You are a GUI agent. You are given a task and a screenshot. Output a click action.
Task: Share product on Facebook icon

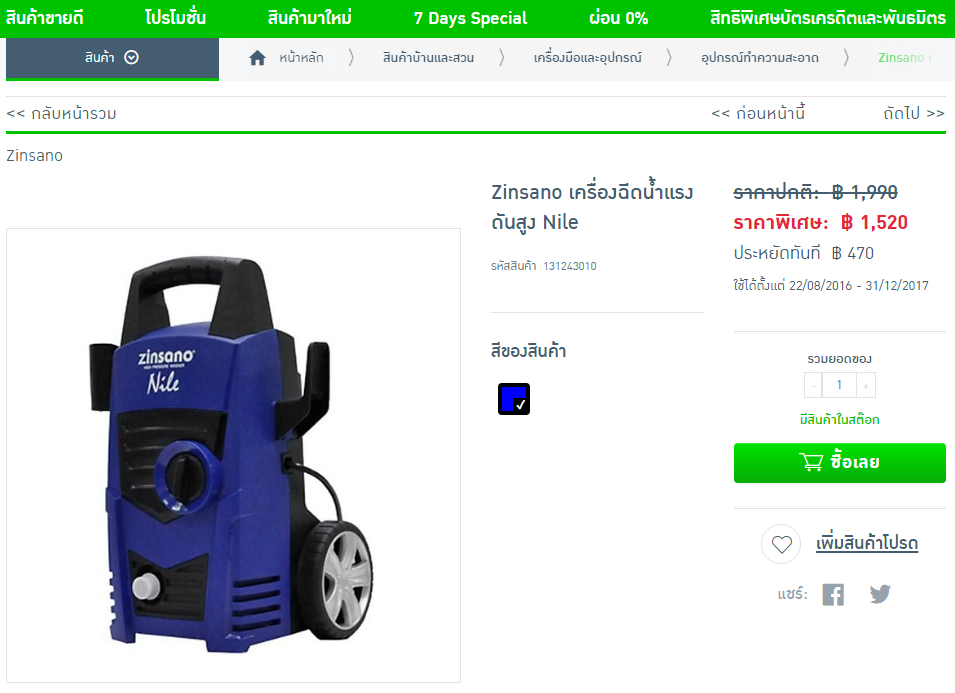[x=833, y=594]
